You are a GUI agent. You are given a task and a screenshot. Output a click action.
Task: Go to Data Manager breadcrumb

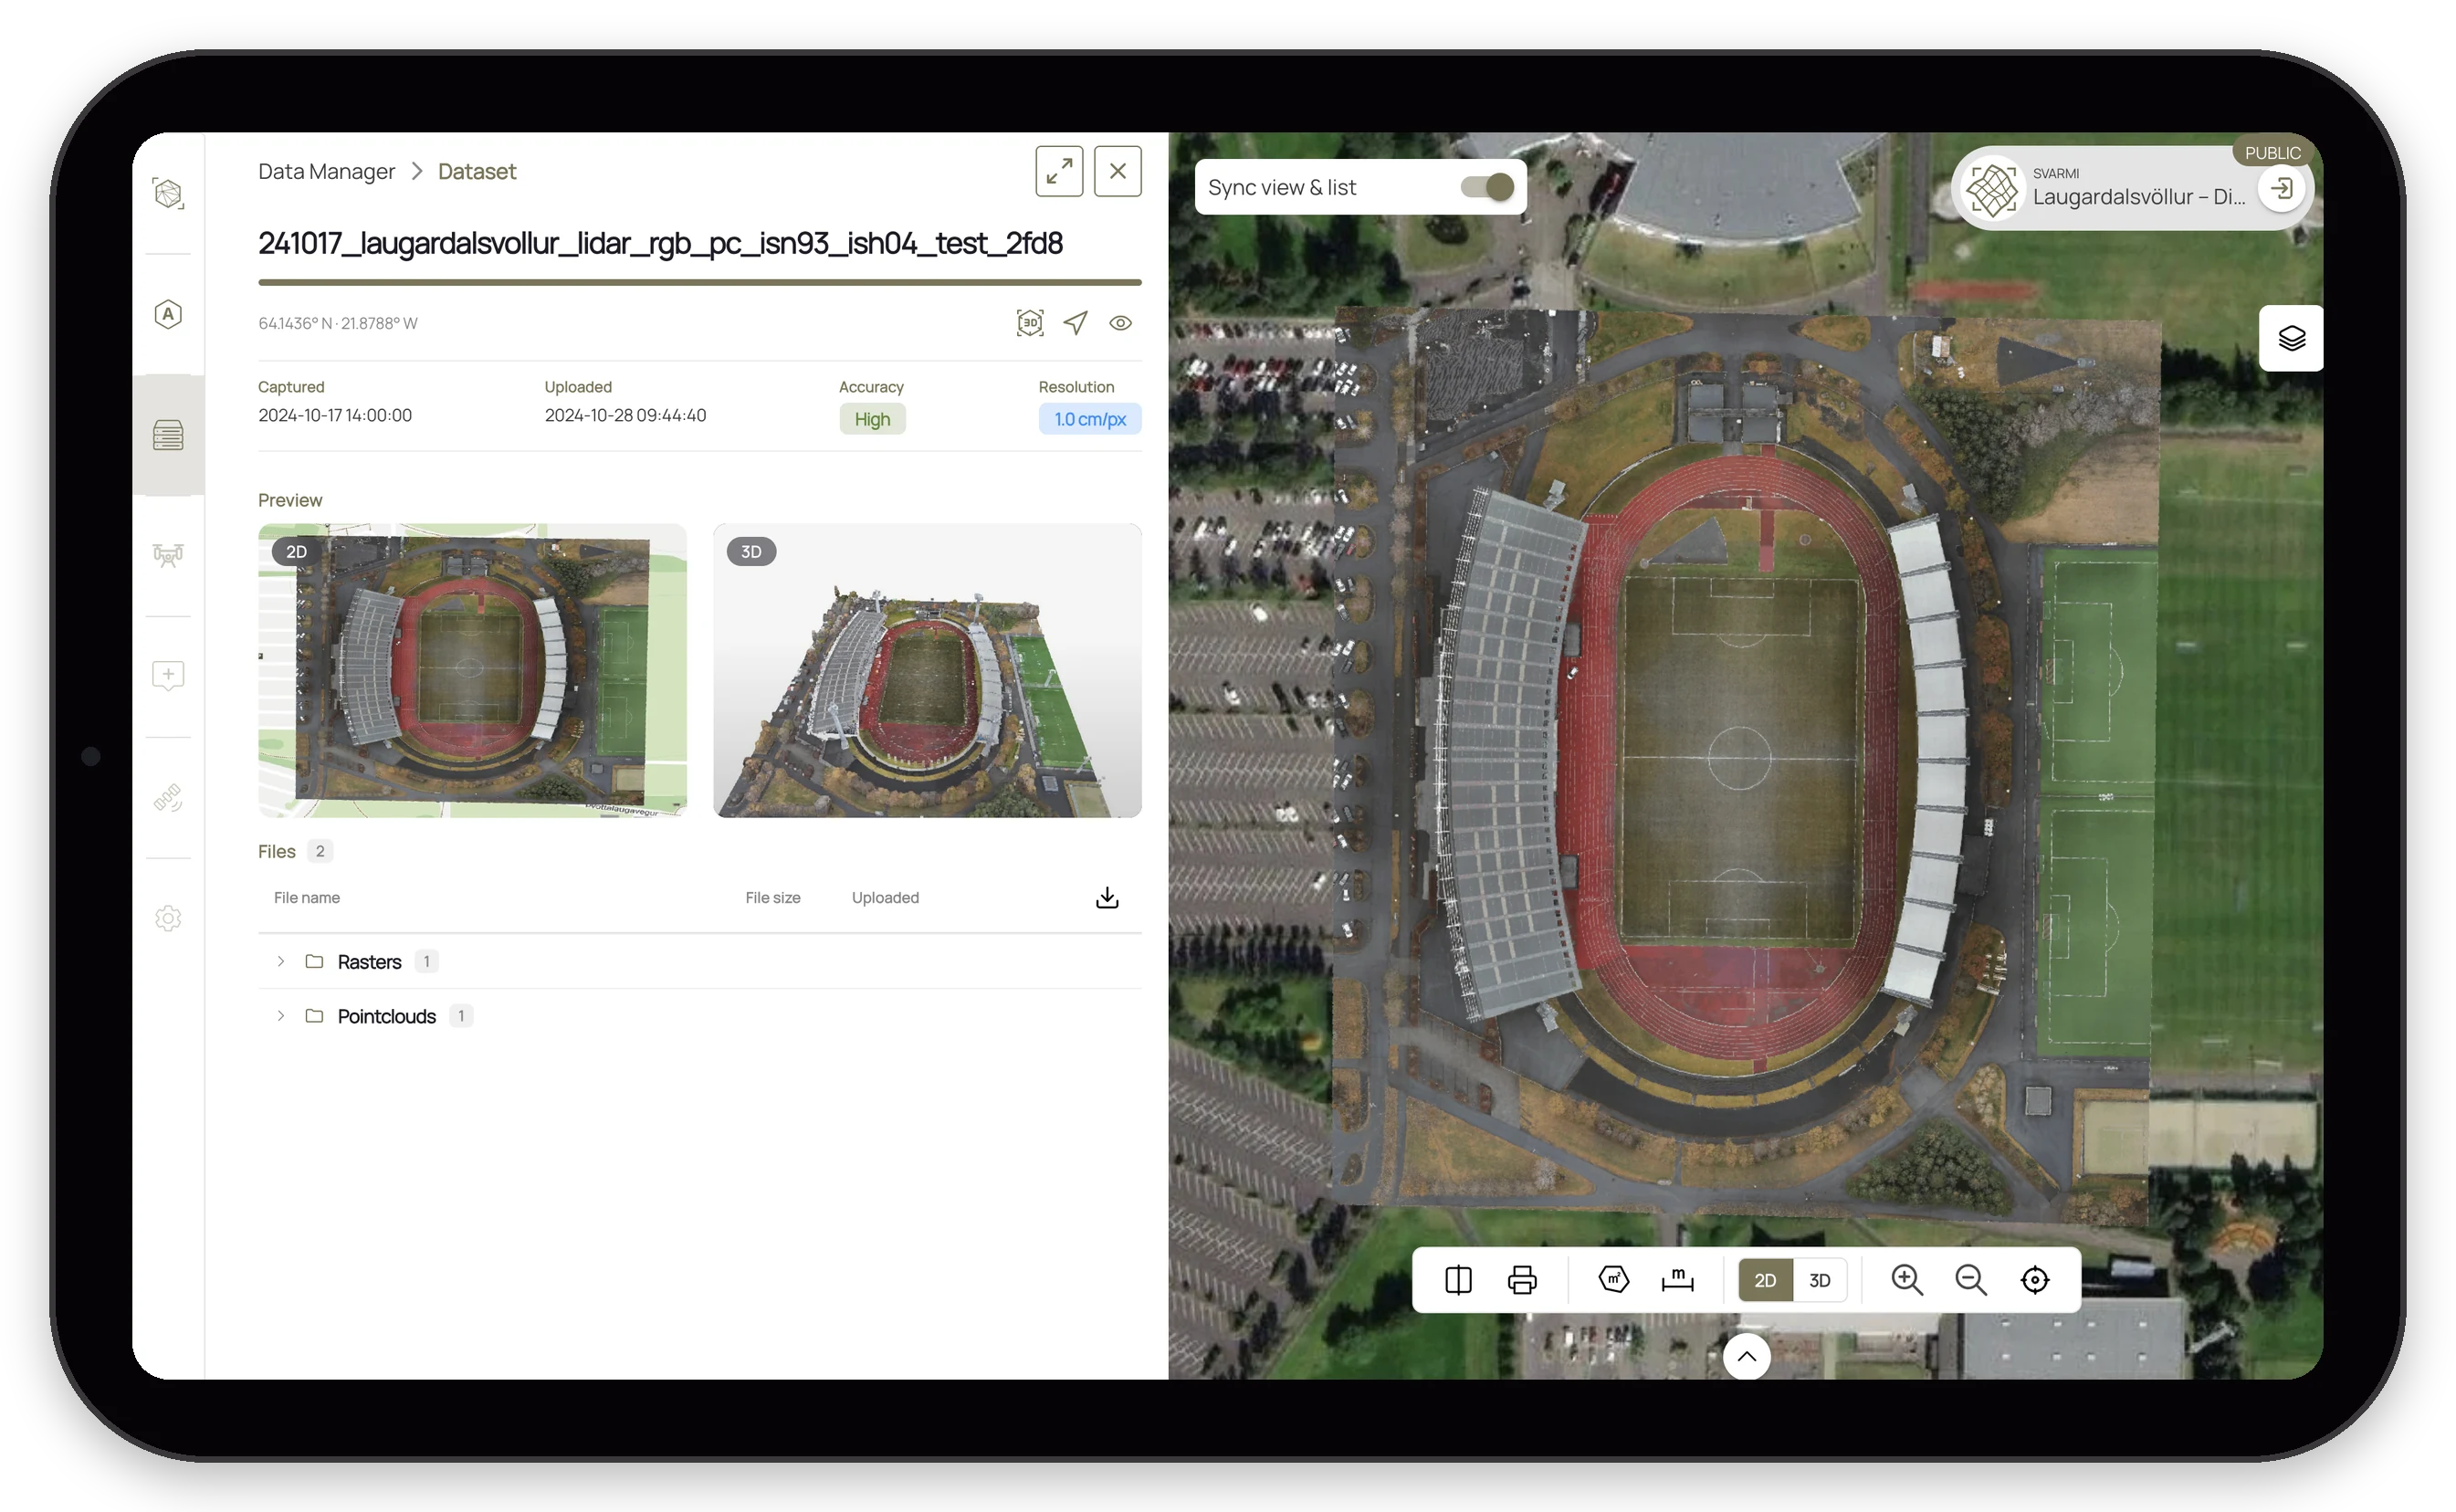pos(326,171)
